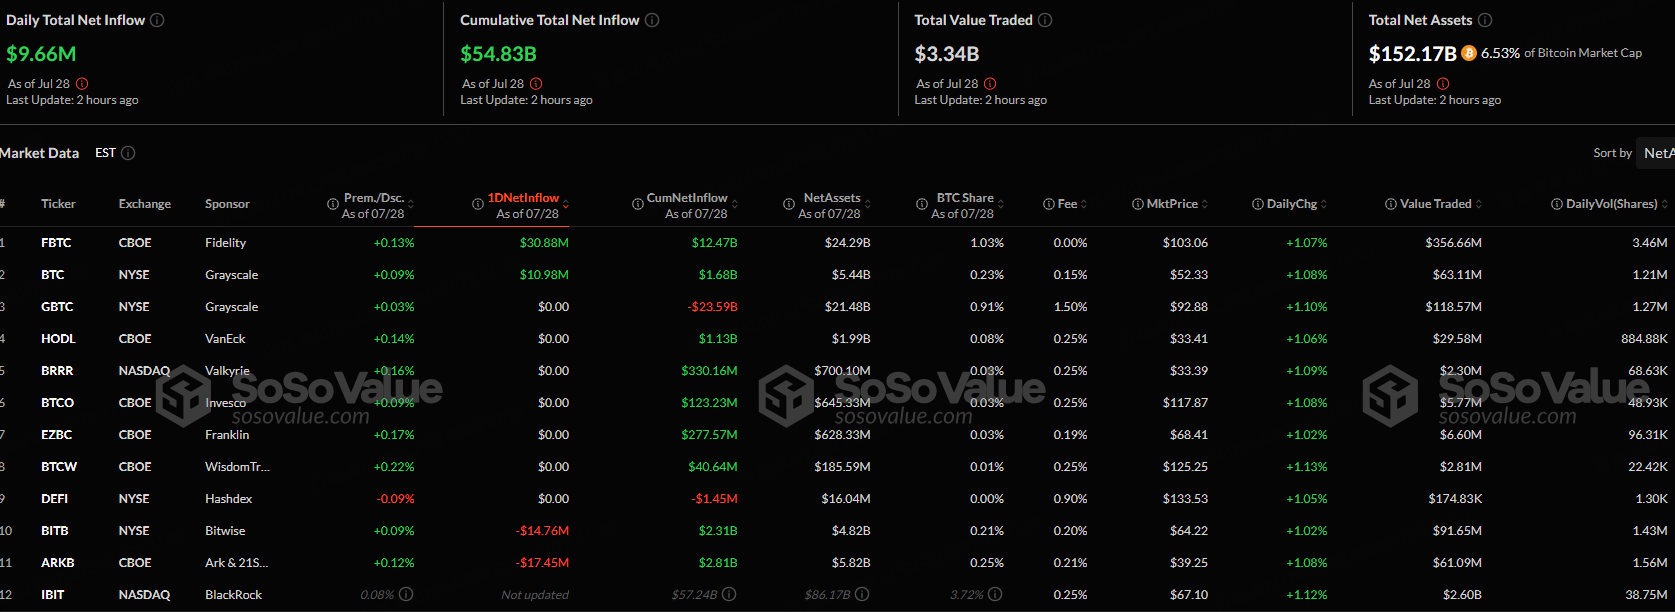Open info icon on BTC Share column header
This screenshot has width=1675, height=612.
click(922, 204)
